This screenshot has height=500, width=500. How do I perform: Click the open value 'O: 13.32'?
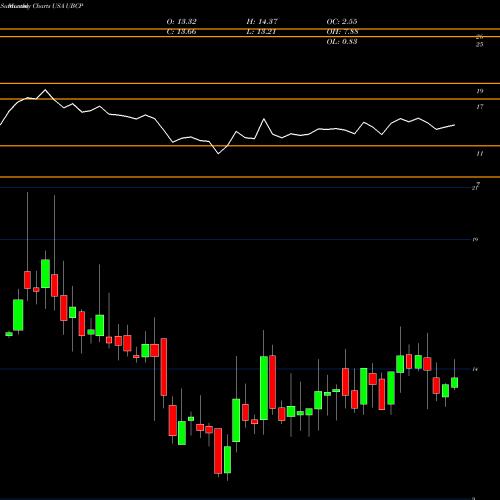181,22
